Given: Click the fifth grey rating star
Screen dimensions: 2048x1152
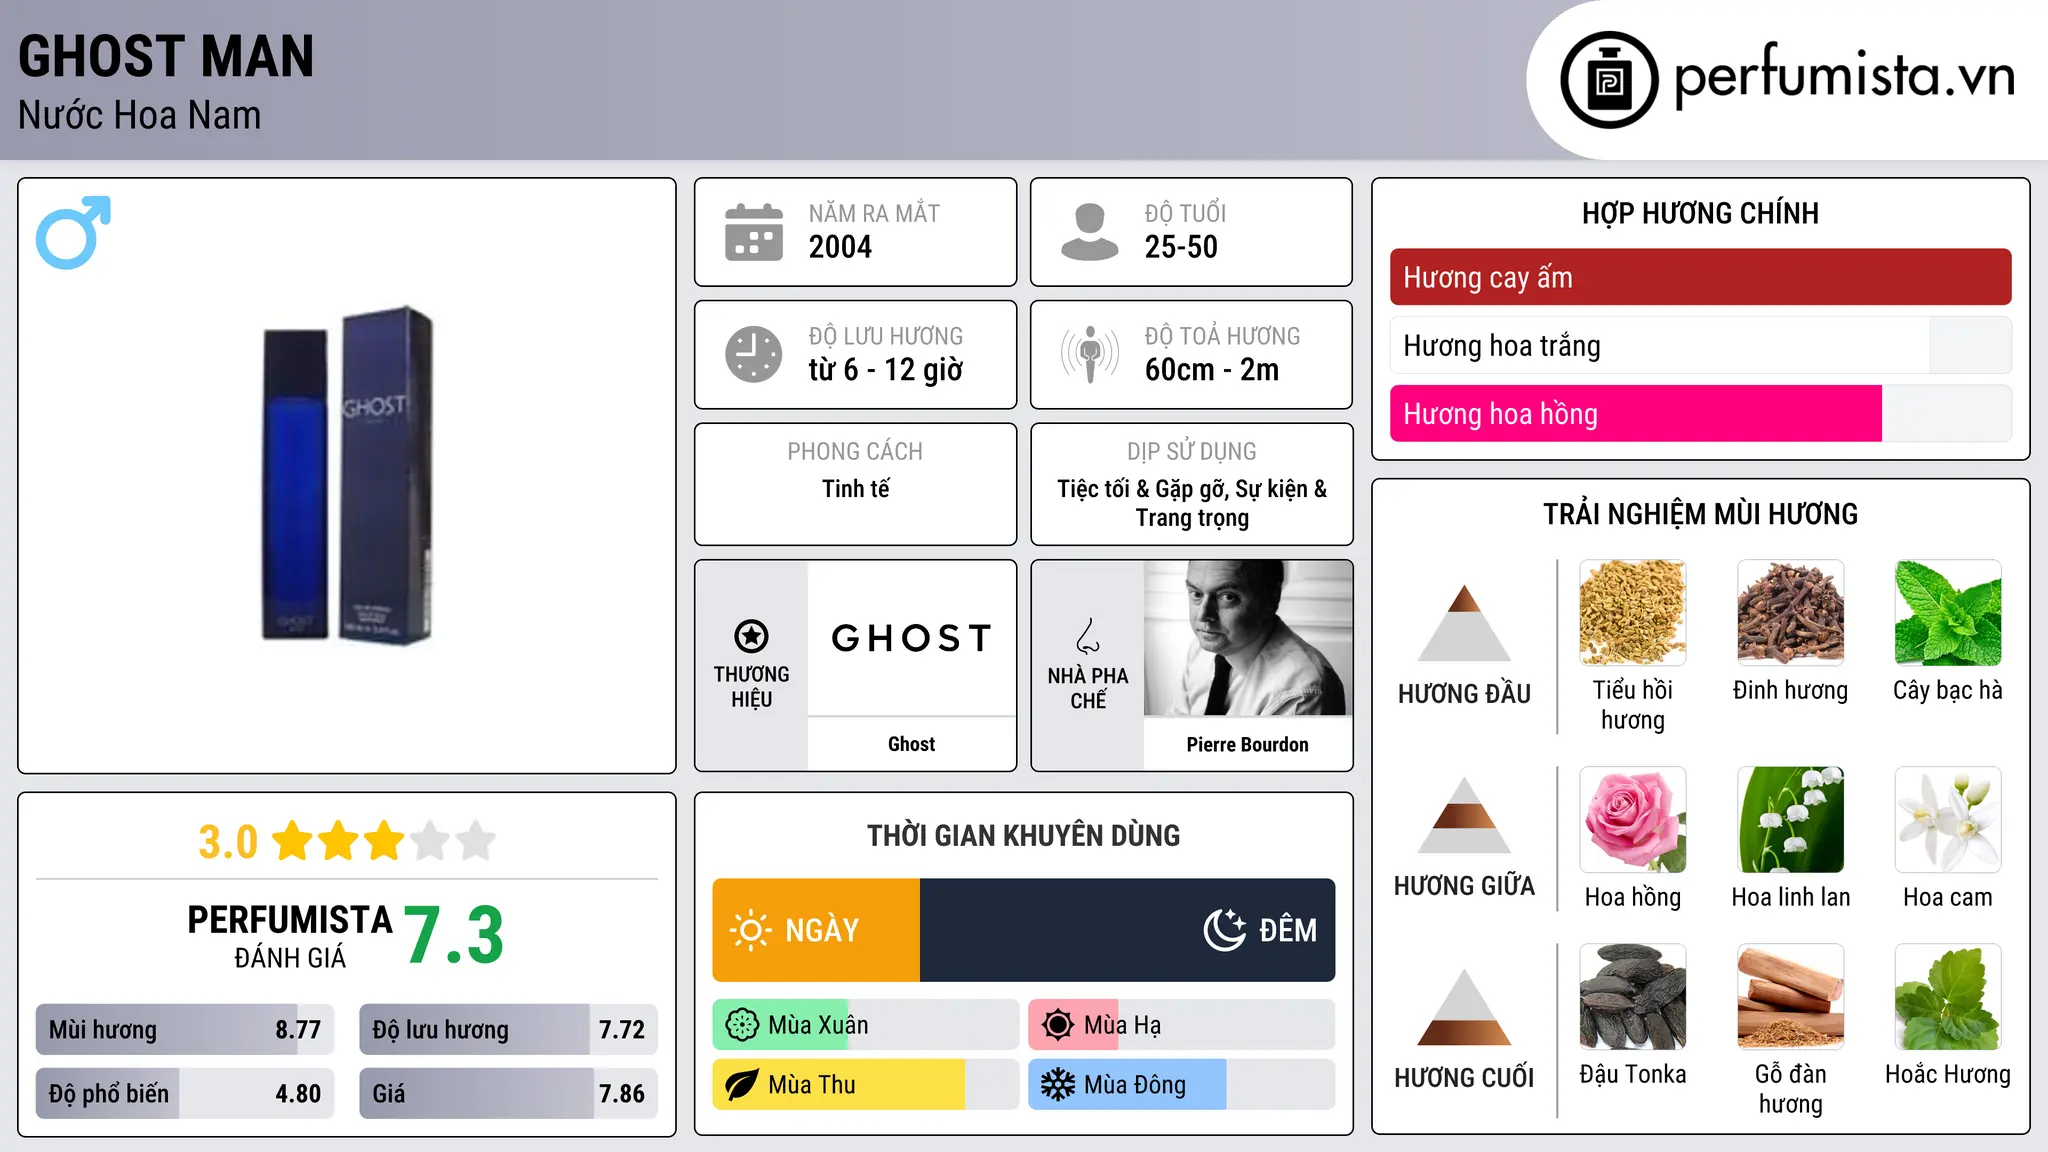Looking at the screenshot, I should 476,841.
